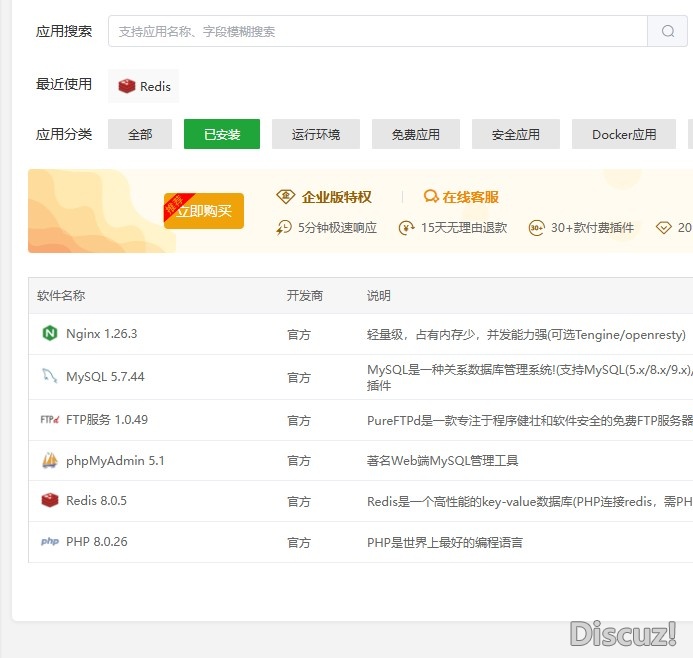Click 软件名称 column header
Image resolution: width=693 pixels, height=658 pixels.
61,296
